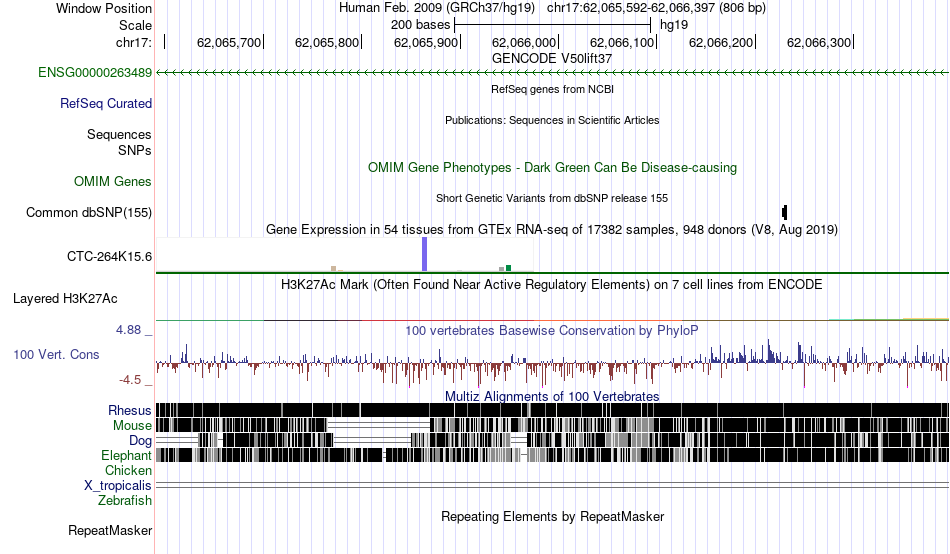Select the Rhesus alignment row label
Viewport: 950px width, 554px height.
(x=130, y=410)
